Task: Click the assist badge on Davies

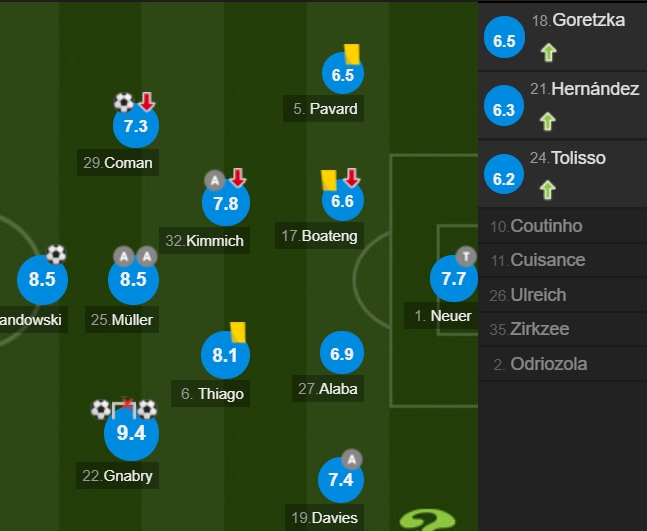Action: click(x=352, y=459)
